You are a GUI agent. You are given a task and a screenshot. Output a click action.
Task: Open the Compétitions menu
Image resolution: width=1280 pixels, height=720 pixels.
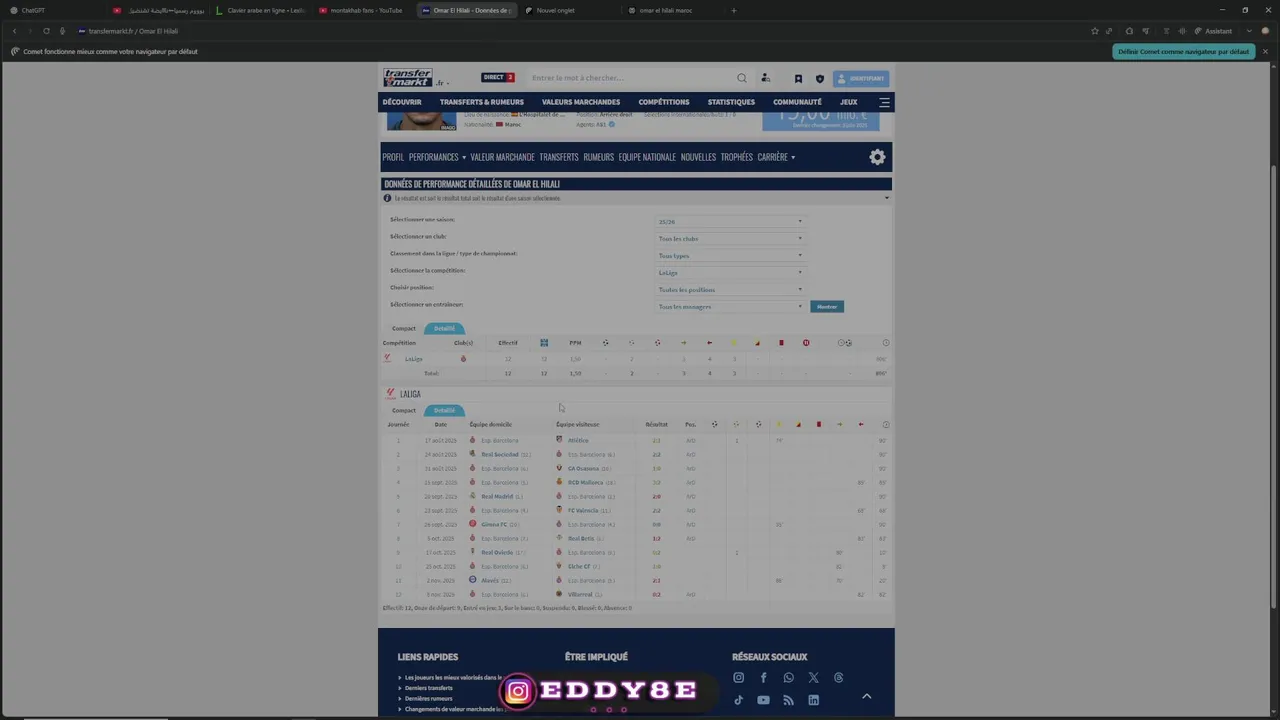(x=664, y=102)
